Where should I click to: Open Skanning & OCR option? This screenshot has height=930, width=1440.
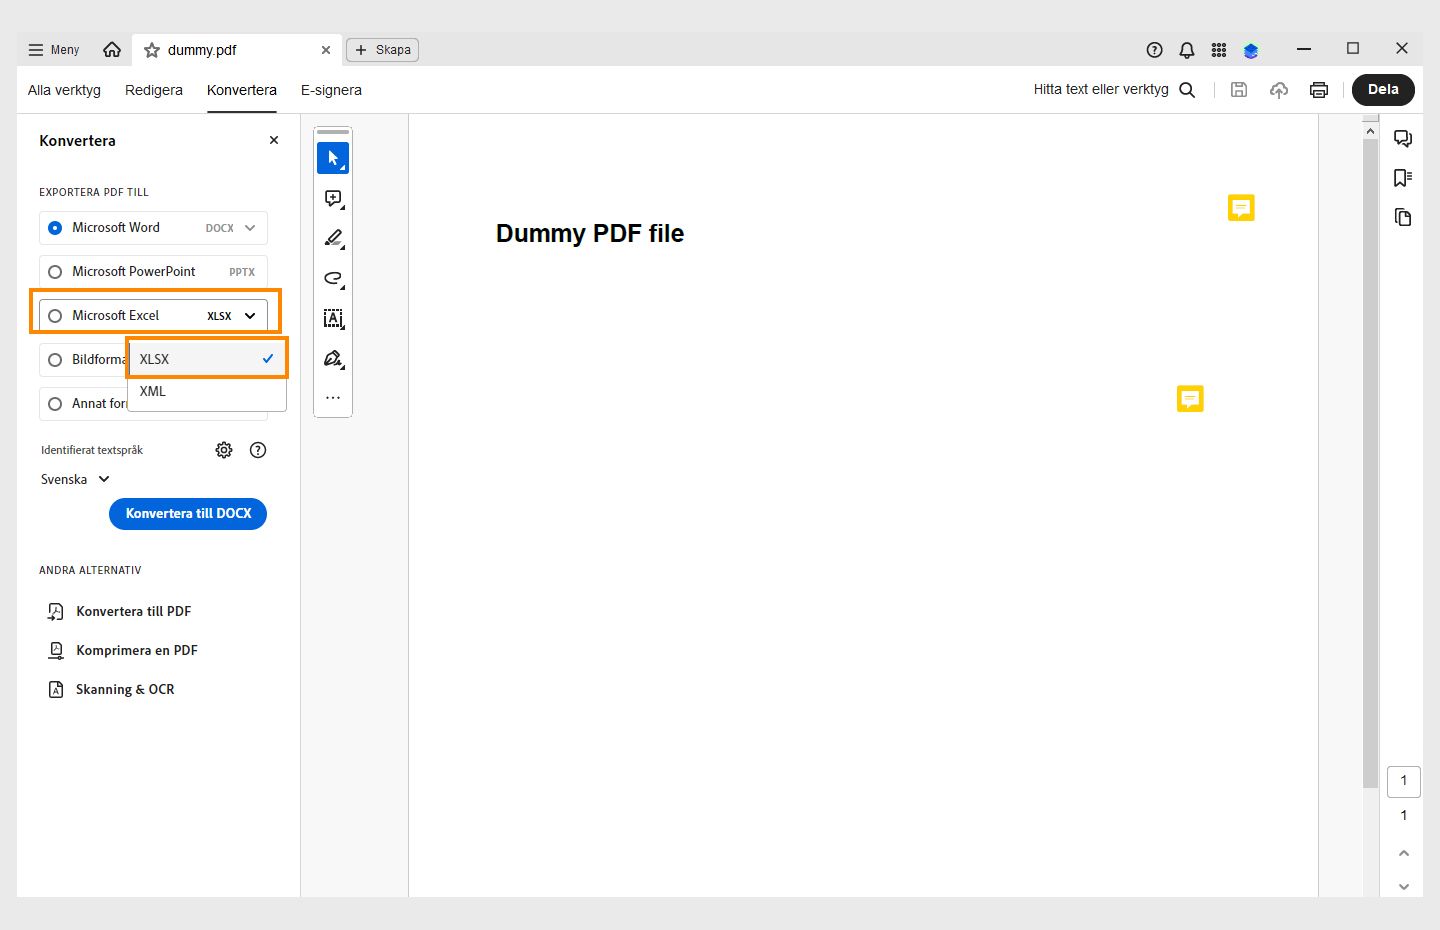tap(126, 689)
